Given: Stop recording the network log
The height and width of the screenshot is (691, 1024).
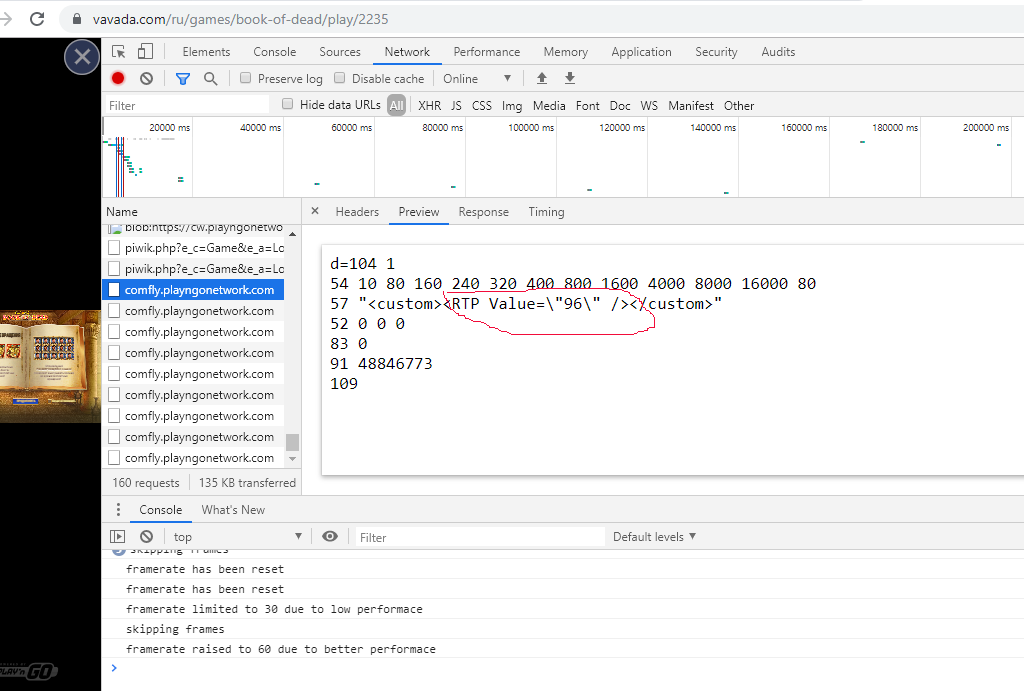Looking at the screenshot, I should [118, 79].
